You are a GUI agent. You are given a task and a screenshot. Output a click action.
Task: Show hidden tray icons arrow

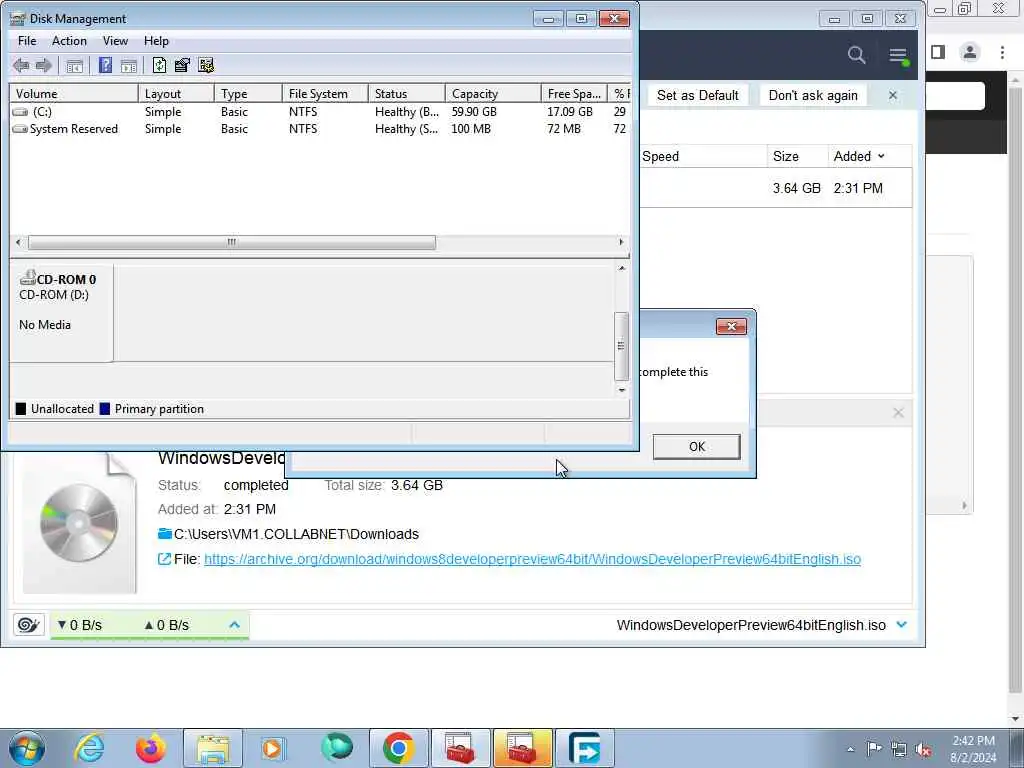tap(850, 749)
